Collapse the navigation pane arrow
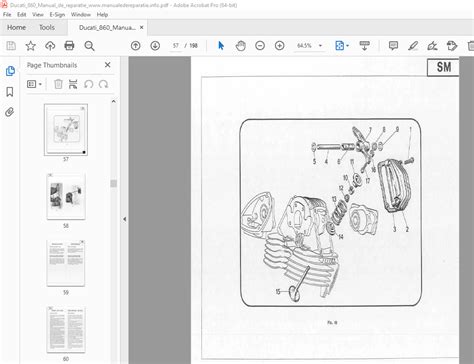474x364 pixels. (x=124, y=219)
